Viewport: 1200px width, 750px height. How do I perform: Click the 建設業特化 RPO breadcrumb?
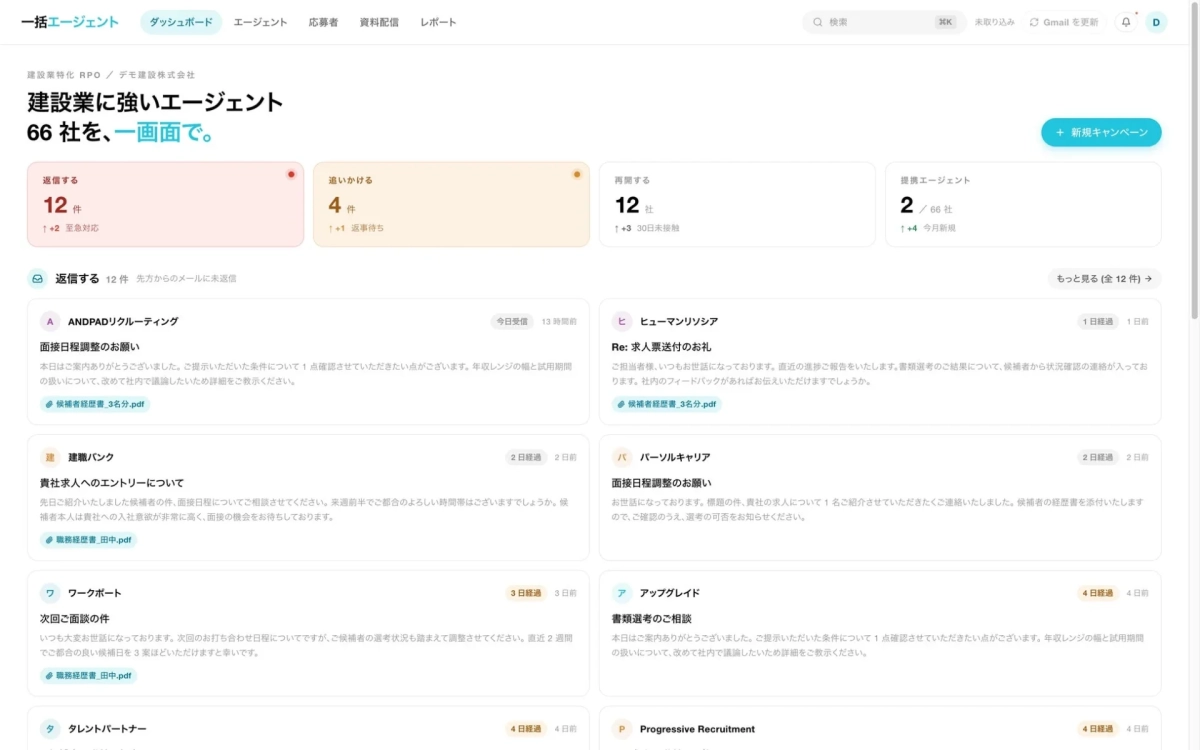64,75
